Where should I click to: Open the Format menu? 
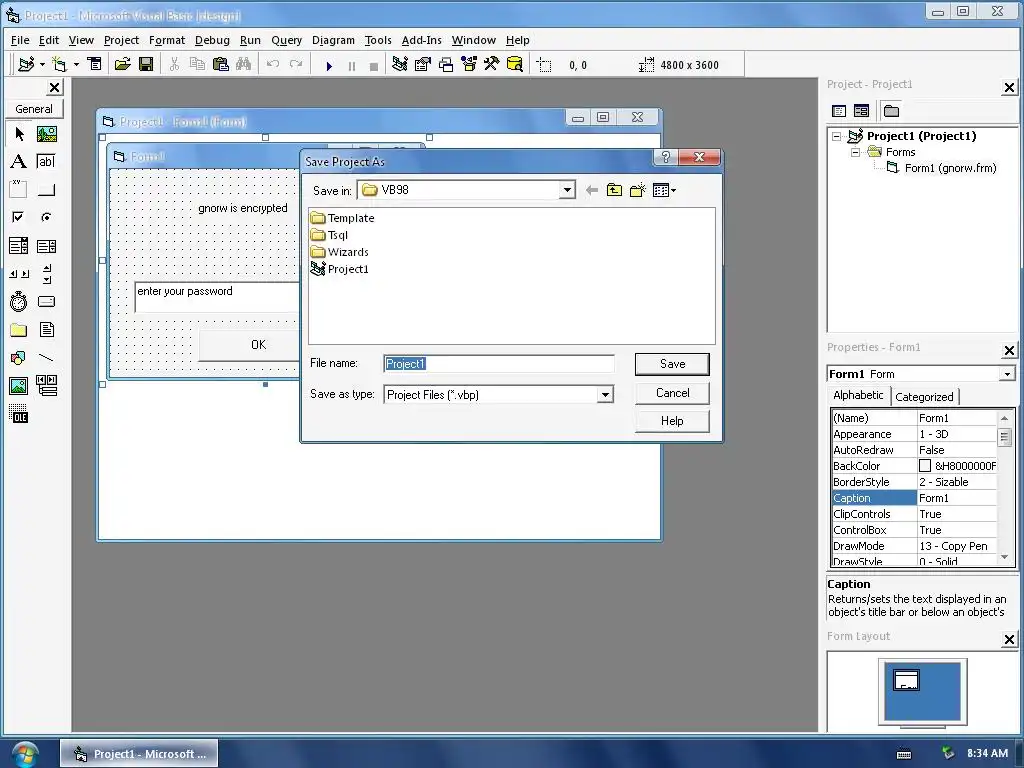[x=167, y=40]
